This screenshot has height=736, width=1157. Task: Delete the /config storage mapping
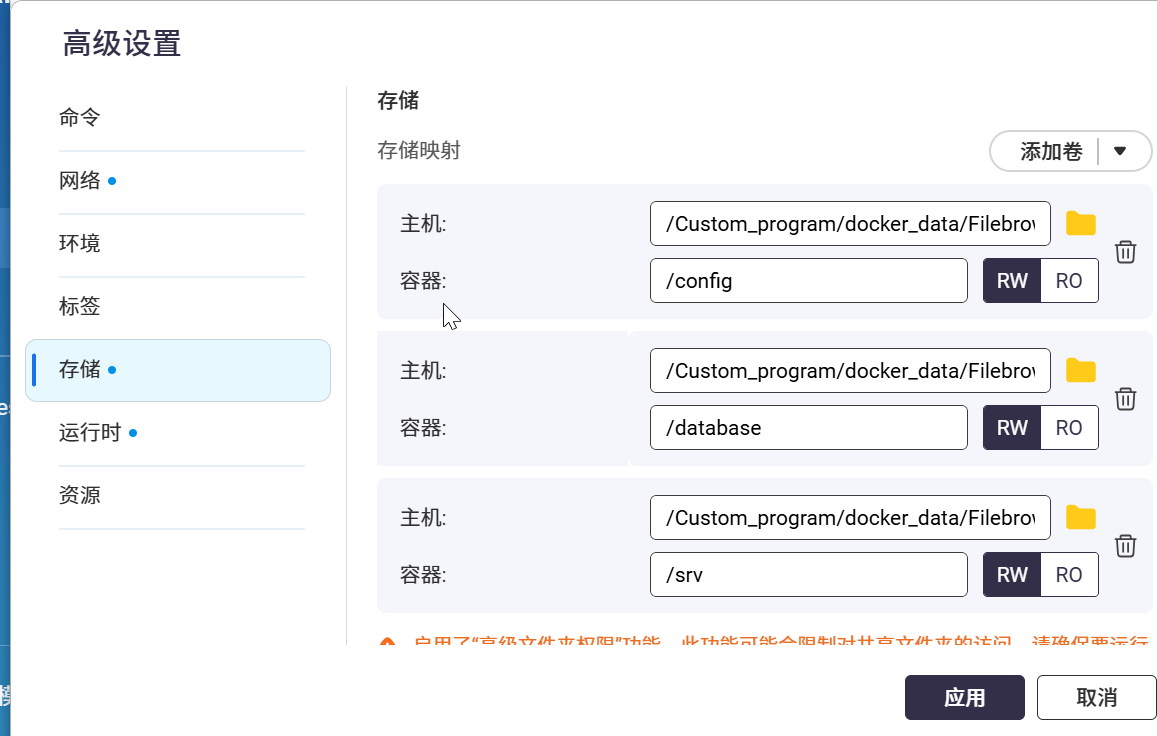[x=1125, y=252]
